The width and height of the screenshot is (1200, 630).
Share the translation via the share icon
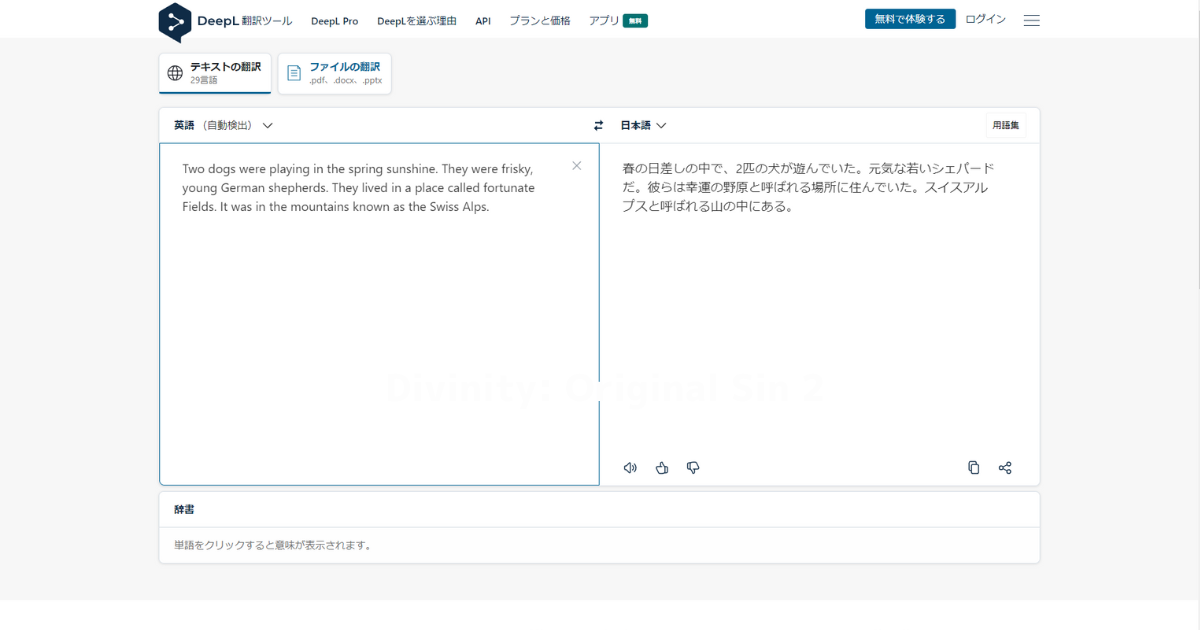click(x=1005, y=467)
